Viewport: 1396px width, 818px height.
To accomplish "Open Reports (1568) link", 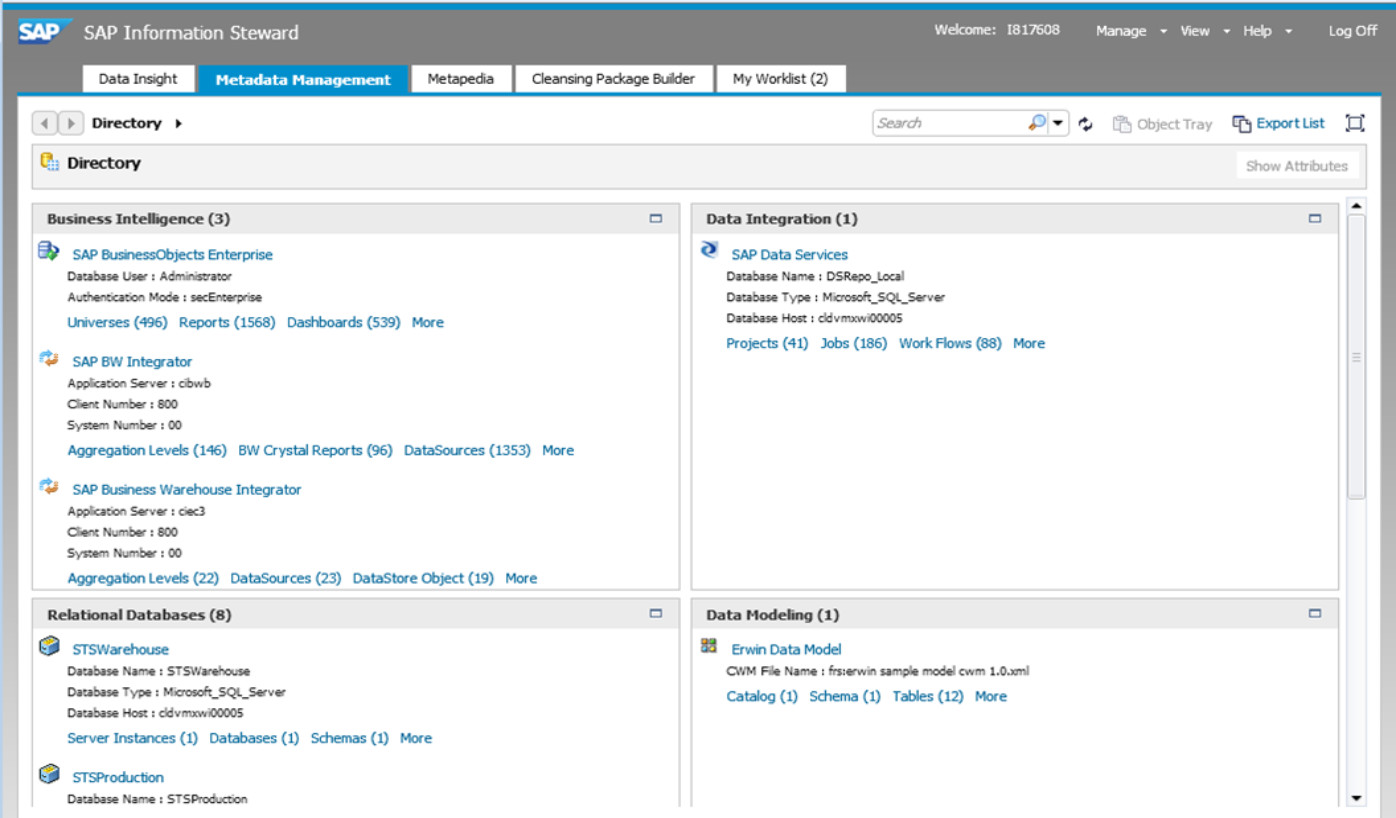I will [x=227, y=322].
